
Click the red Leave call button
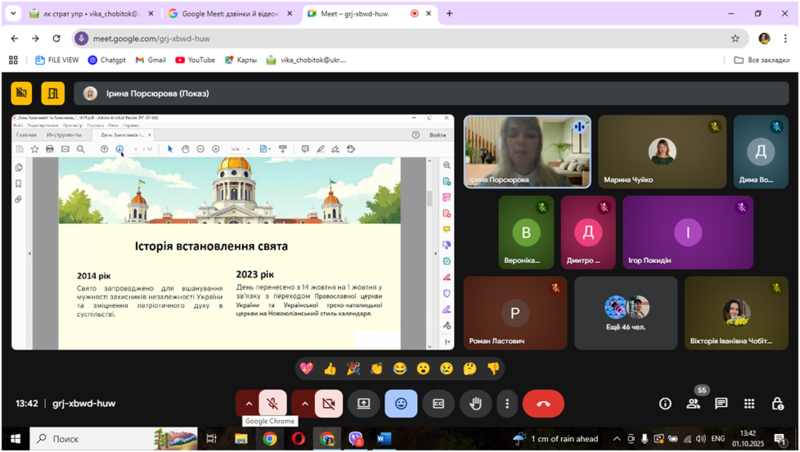tap(543, 404)
